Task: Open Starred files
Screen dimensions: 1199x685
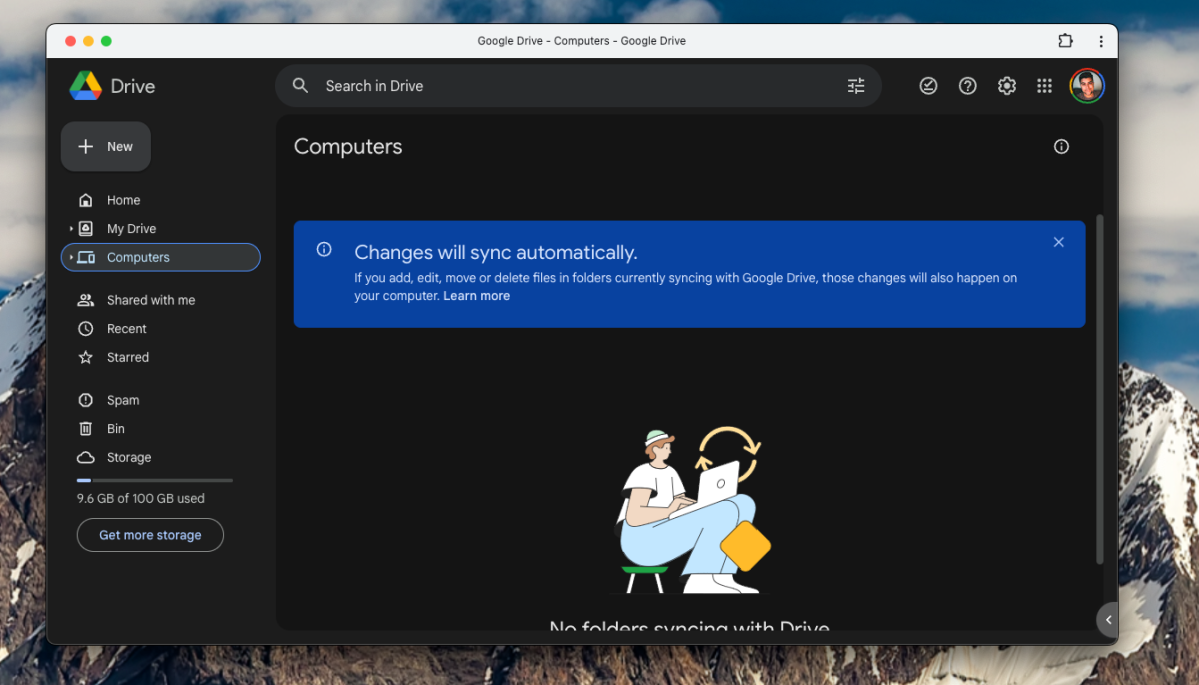Action: point(127,357)
